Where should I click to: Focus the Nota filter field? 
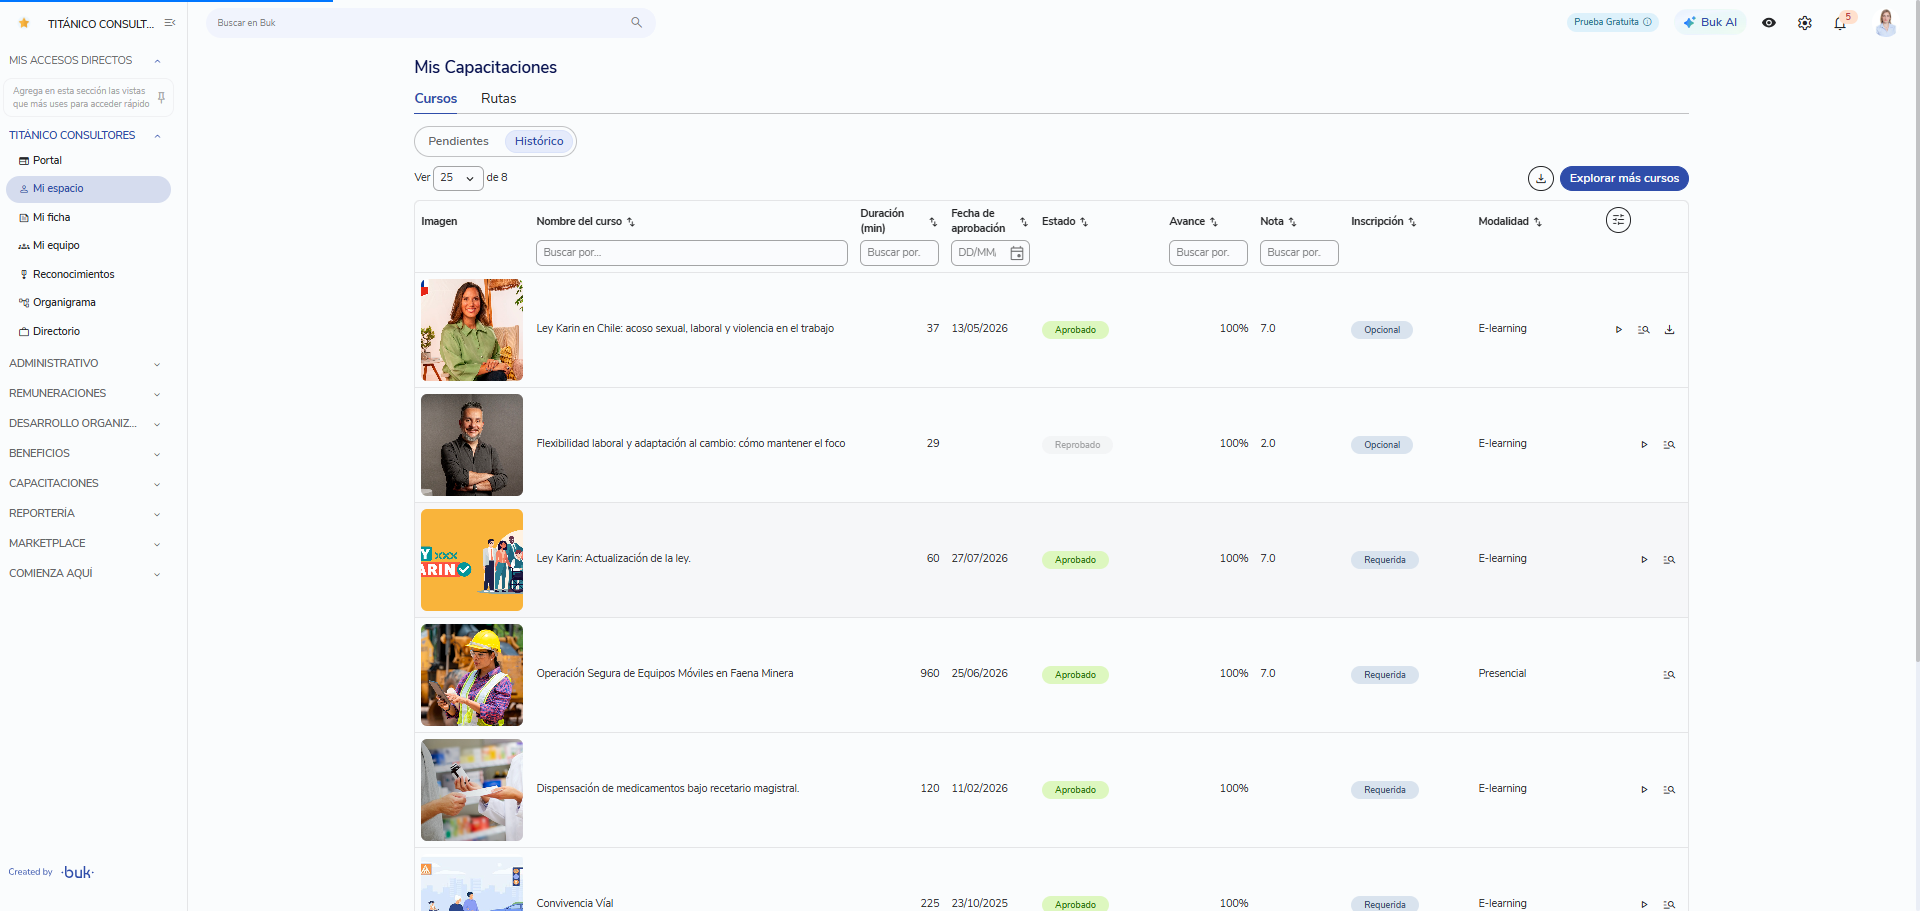pyautogui.click(x=1299, y=253)
